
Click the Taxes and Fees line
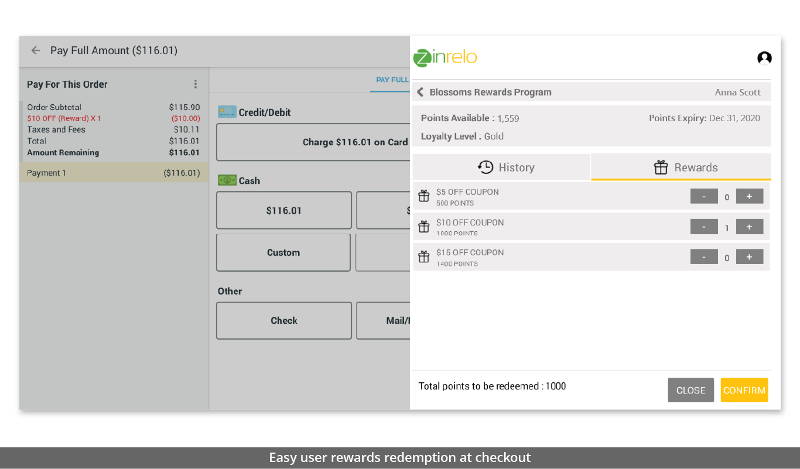pos(113,130)
